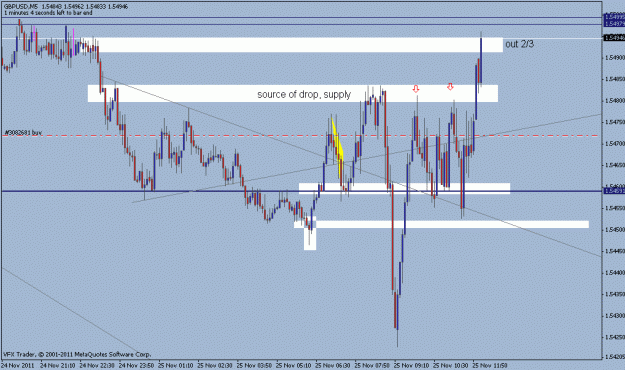
Task: Click the '25 Nov 09:10' time label
Action: tap(412, 365)
